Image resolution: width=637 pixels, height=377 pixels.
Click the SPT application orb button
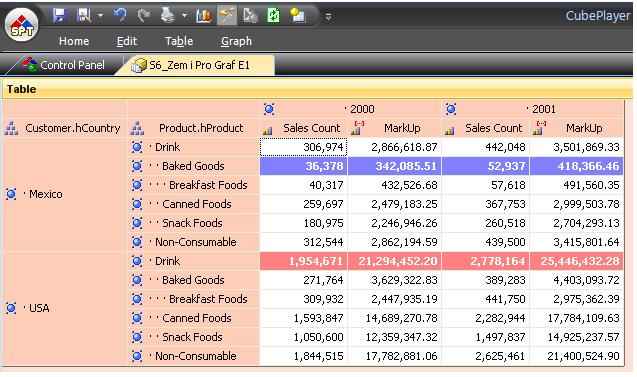22,25
